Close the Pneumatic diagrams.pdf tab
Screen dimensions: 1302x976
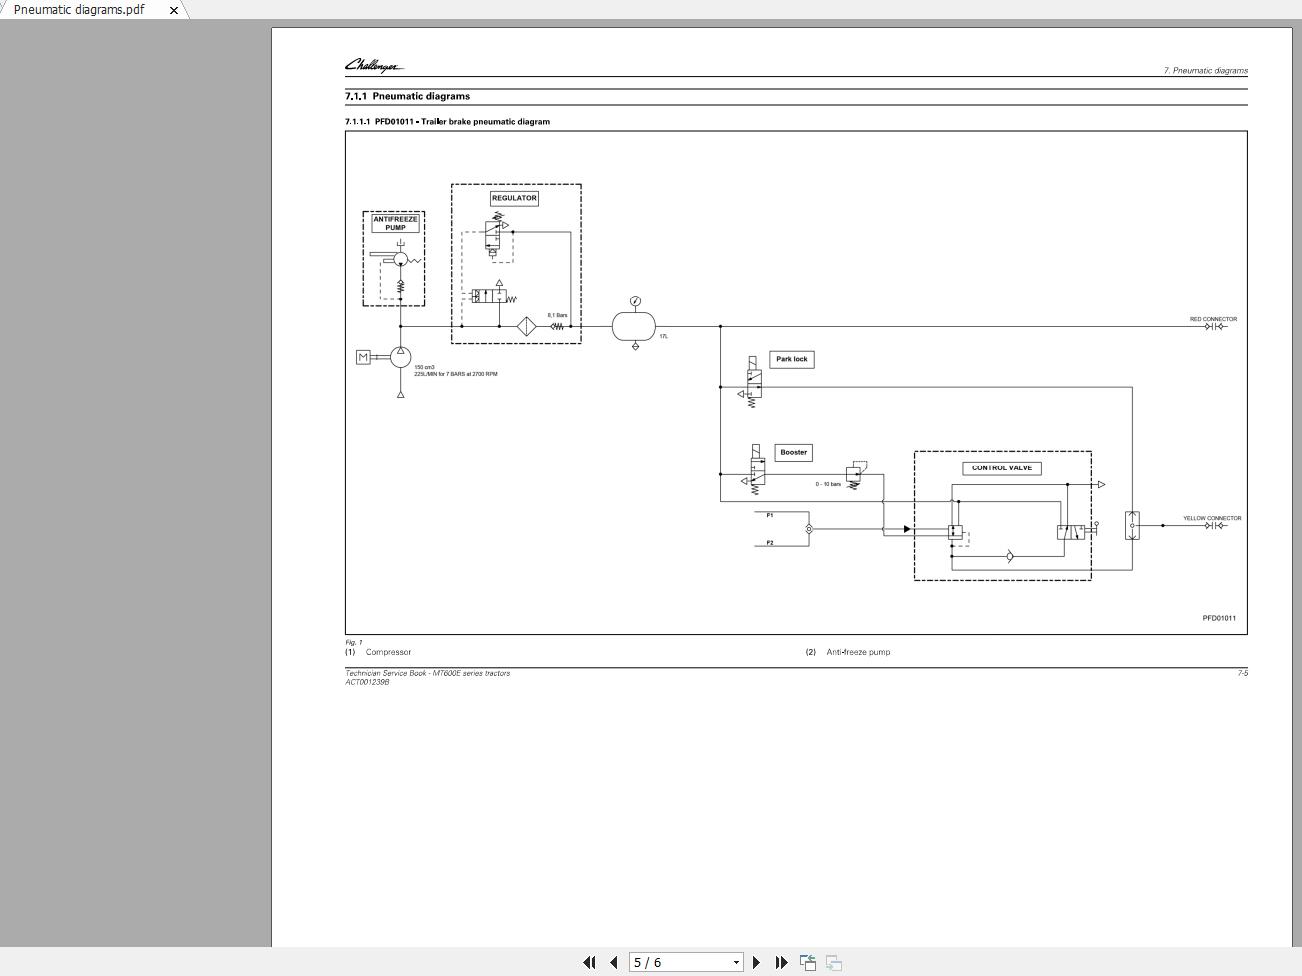(174, 10)
